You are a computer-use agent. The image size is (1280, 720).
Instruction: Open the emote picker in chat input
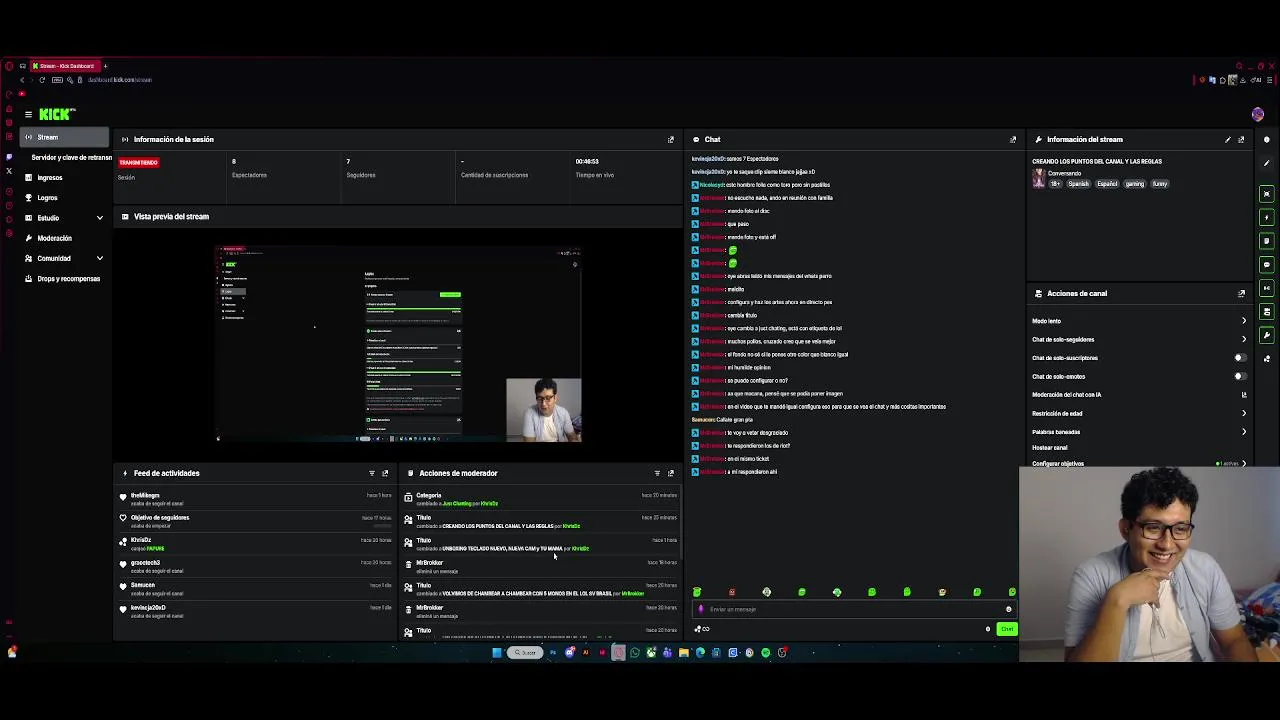tap(1008, 609)
